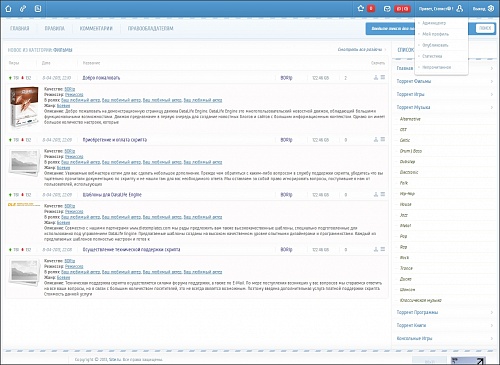Click download icon on Добро пожаловать row
The height and width of the screenshot is (365, 500).
[376, 77]
